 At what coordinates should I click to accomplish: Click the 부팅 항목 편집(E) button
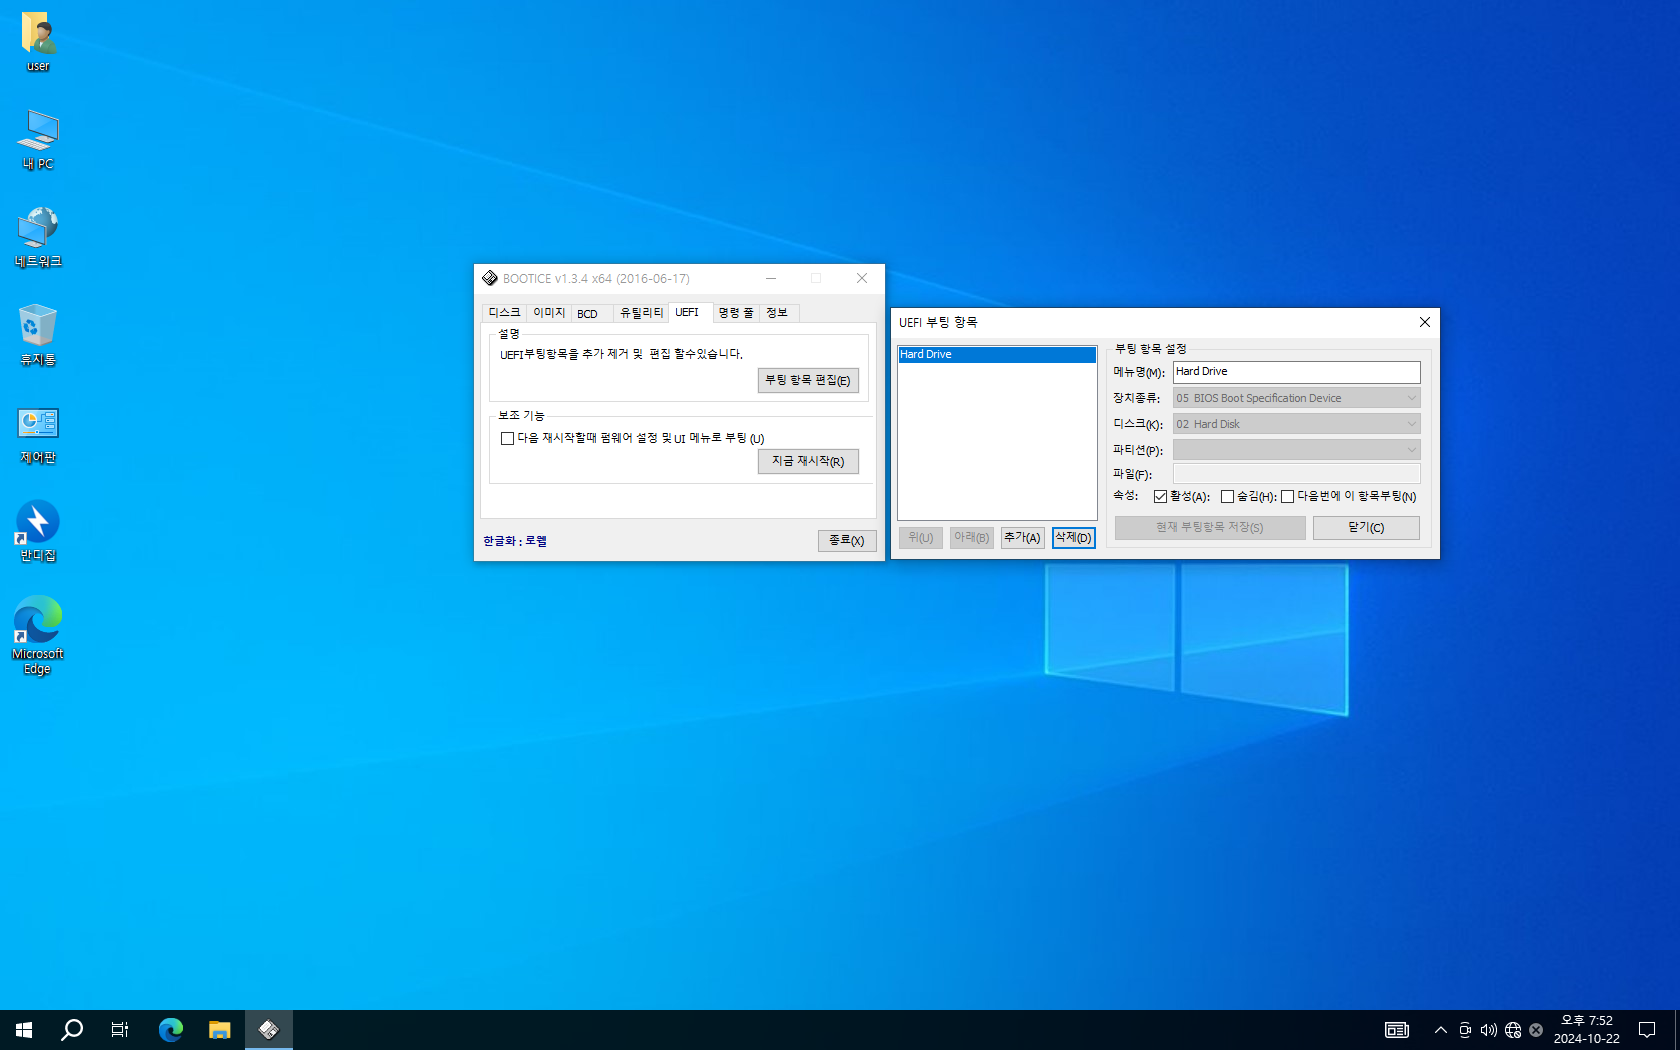coord(808,380)
